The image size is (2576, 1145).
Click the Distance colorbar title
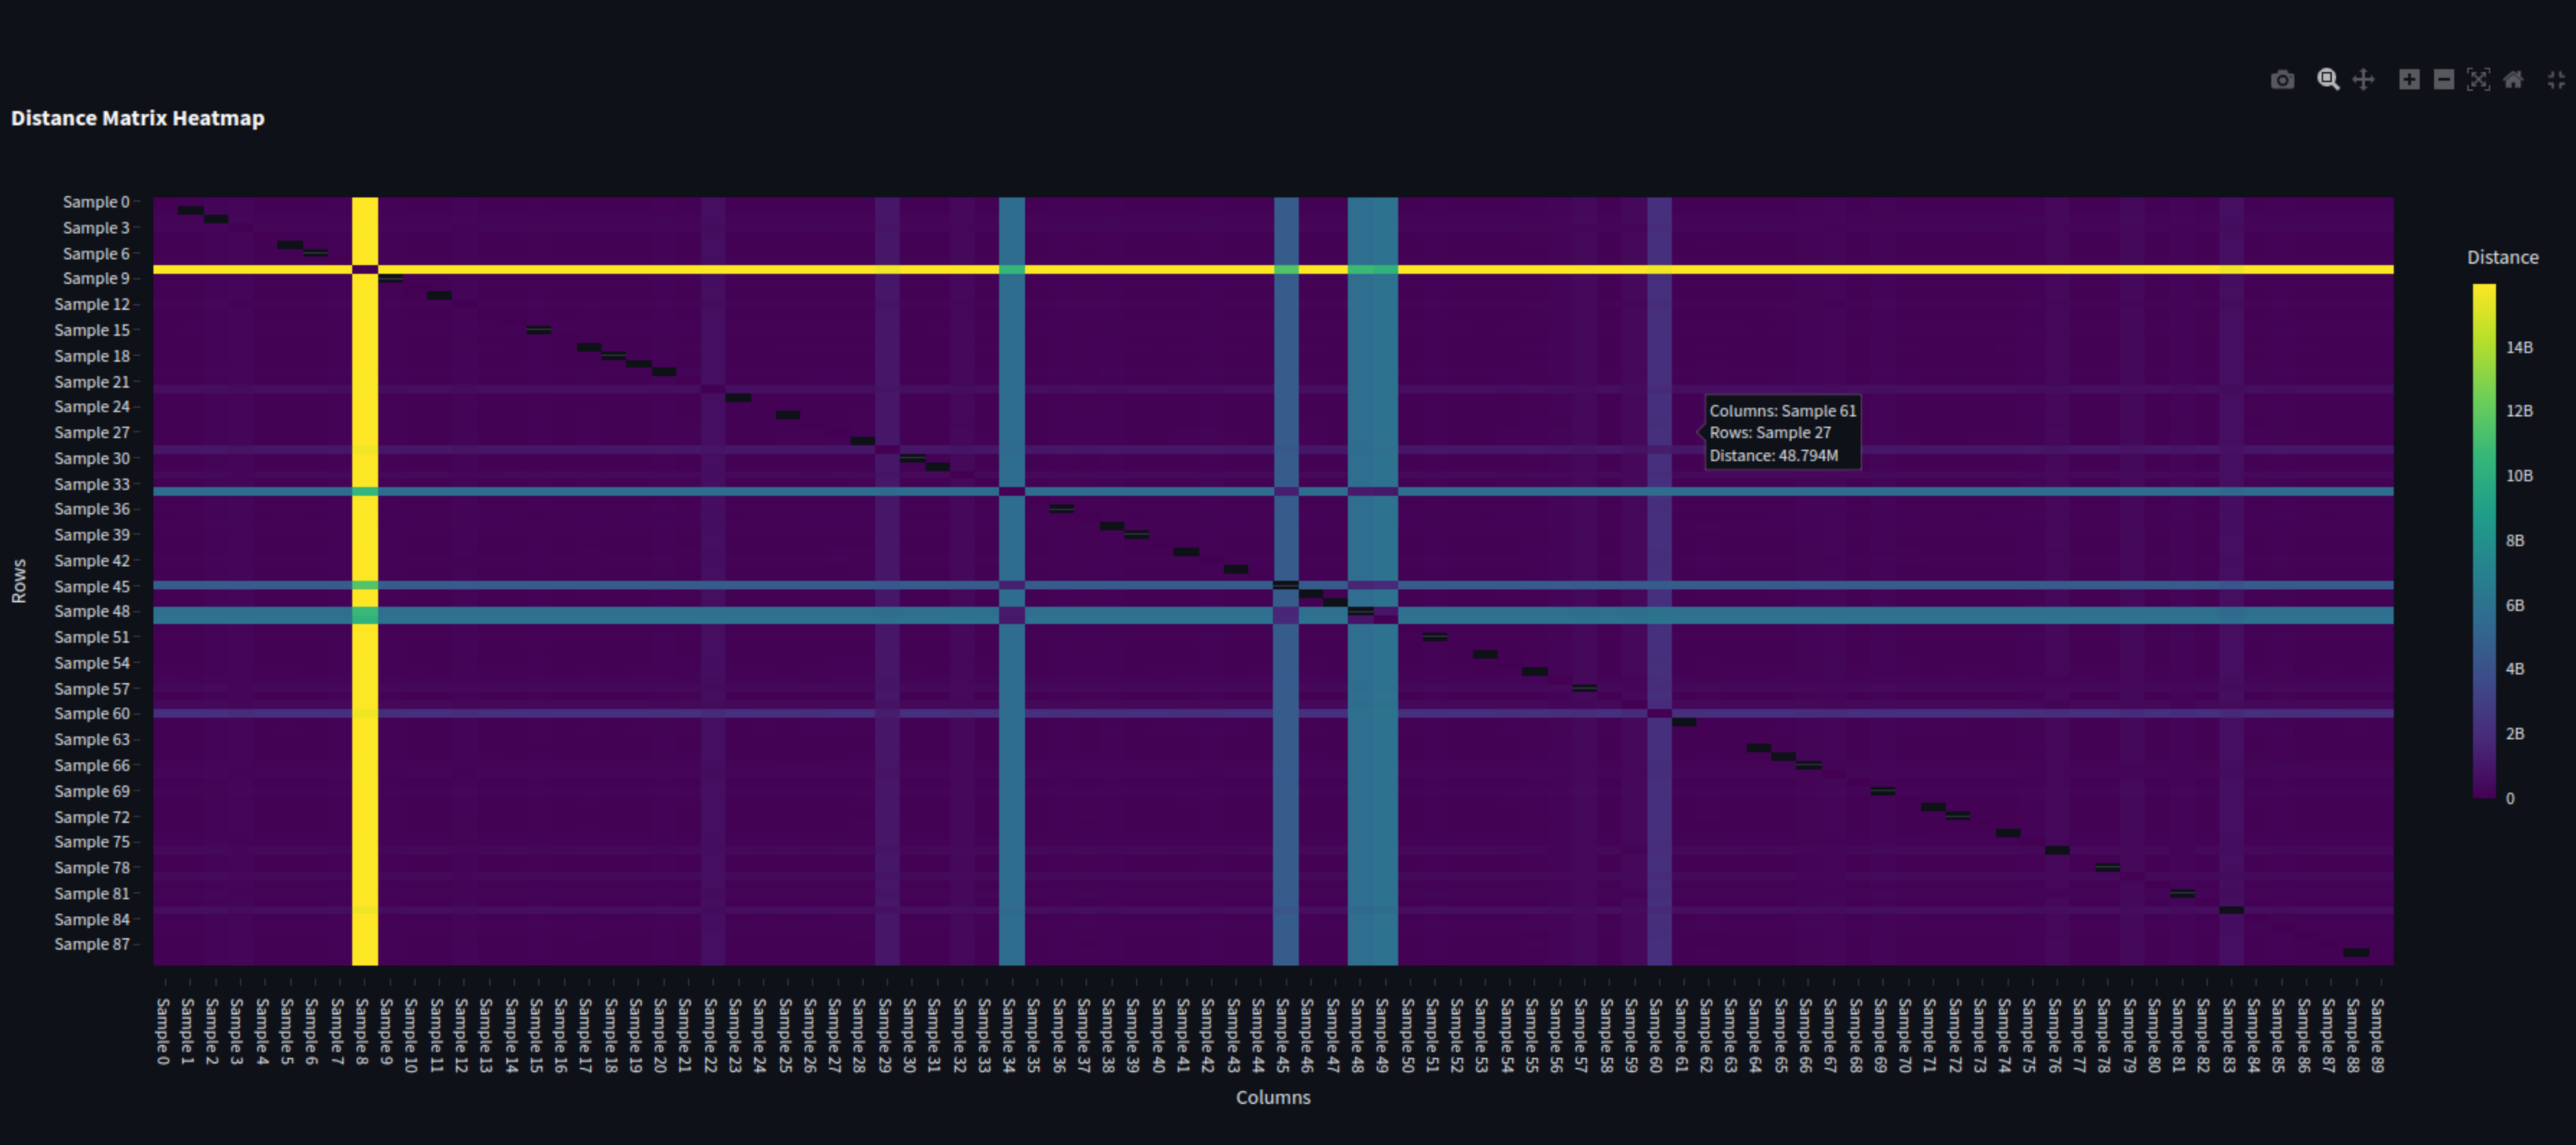tap(2502, 258)
